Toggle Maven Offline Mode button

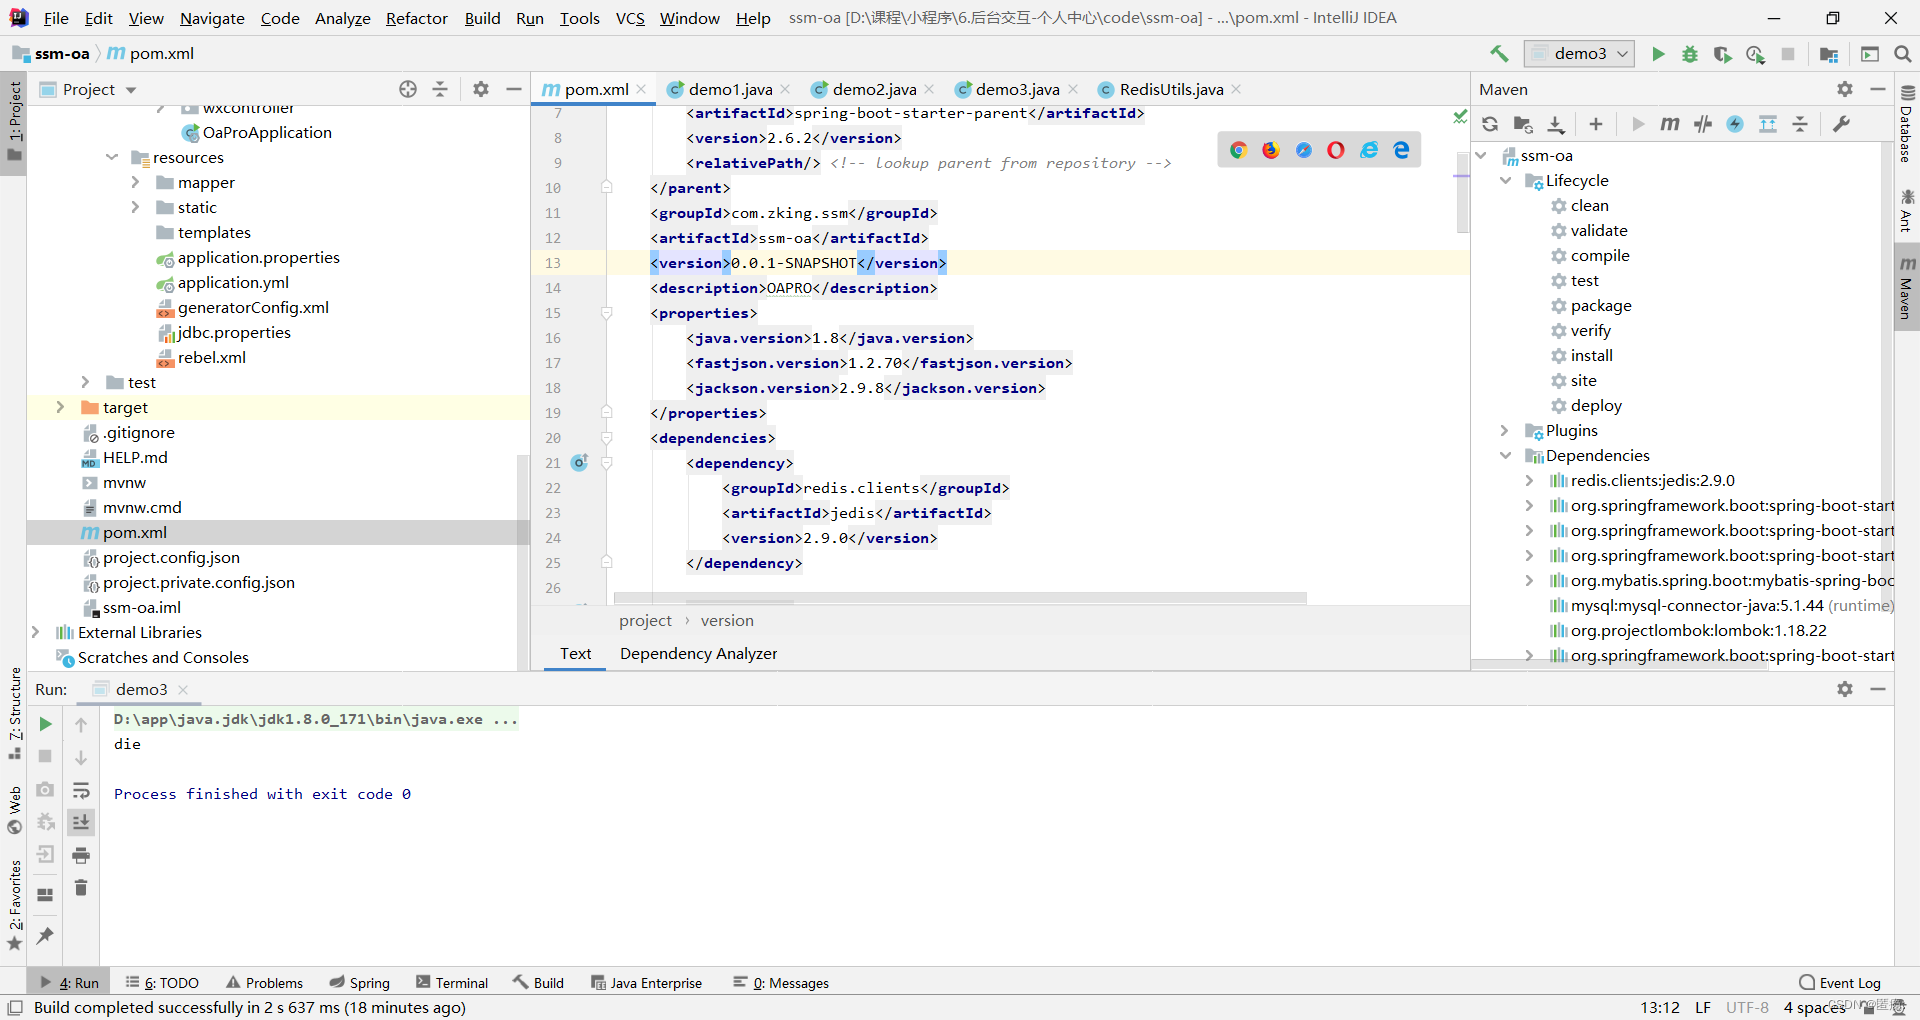point(1703,124)
